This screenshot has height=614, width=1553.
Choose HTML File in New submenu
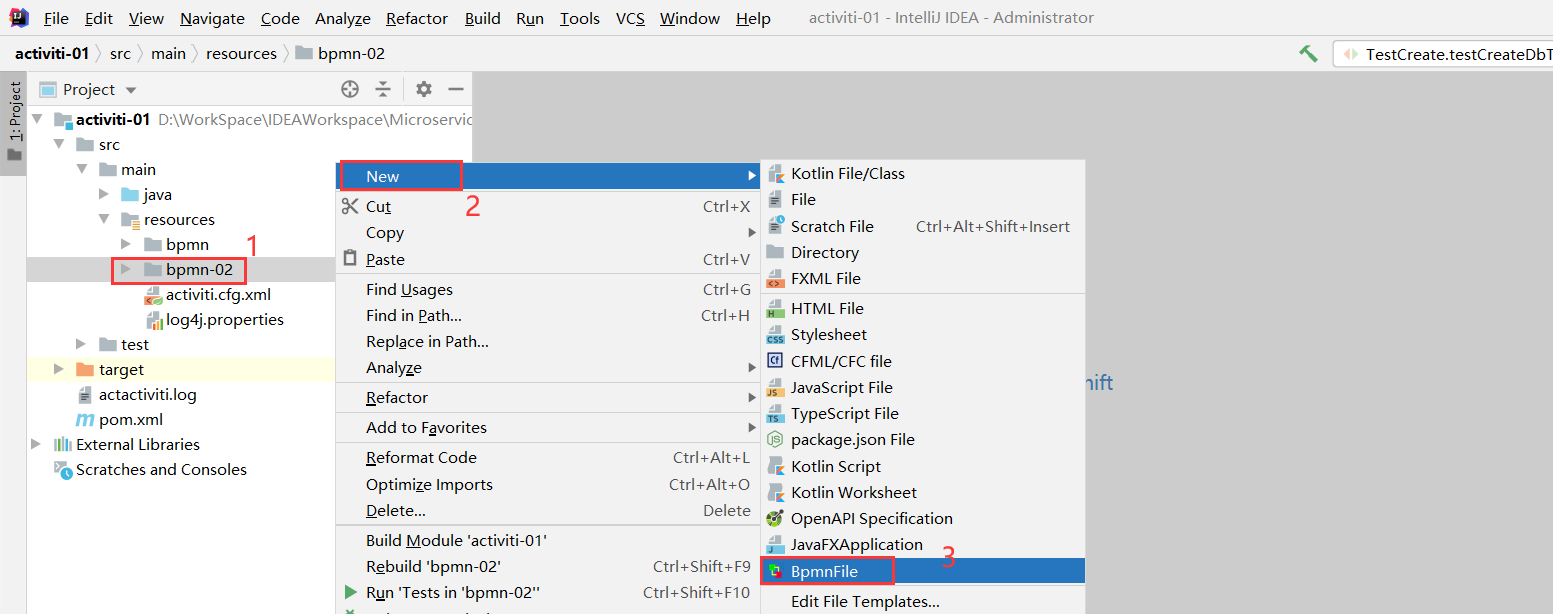point(923,308)
